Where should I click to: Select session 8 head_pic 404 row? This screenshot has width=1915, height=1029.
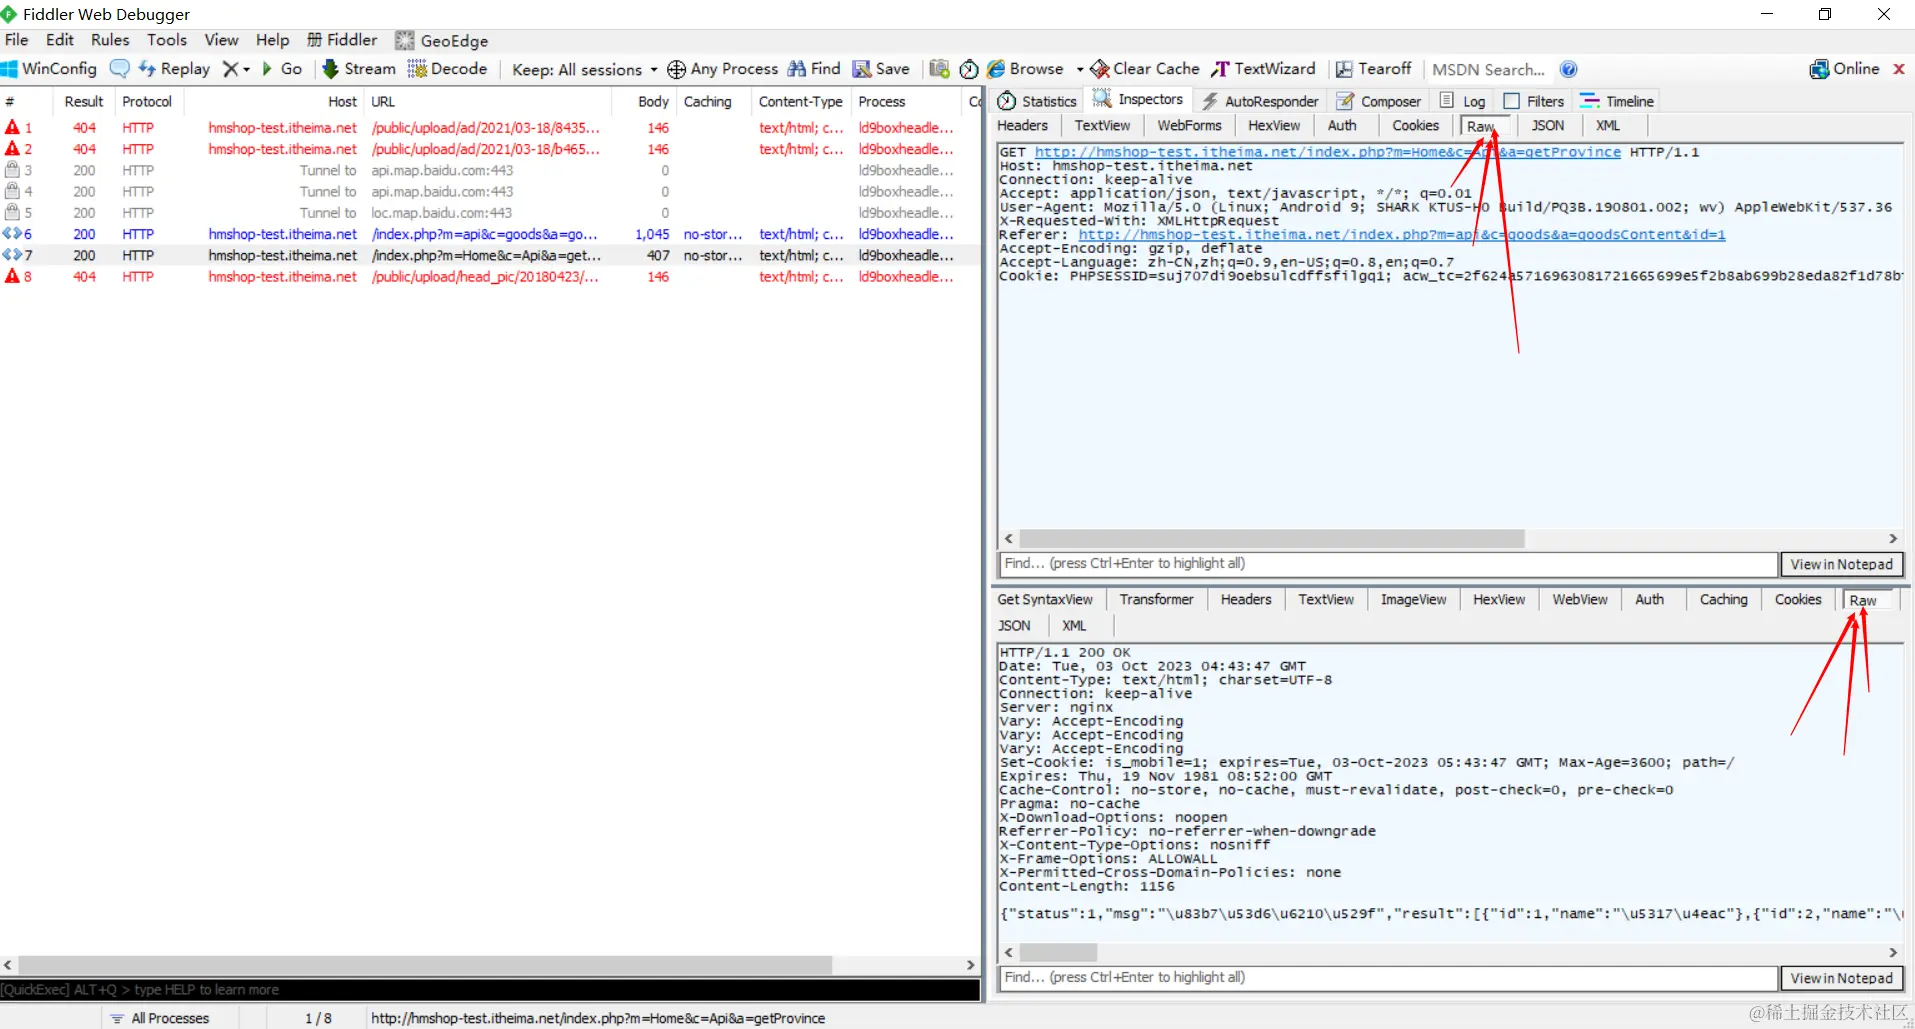click(490, 277)
